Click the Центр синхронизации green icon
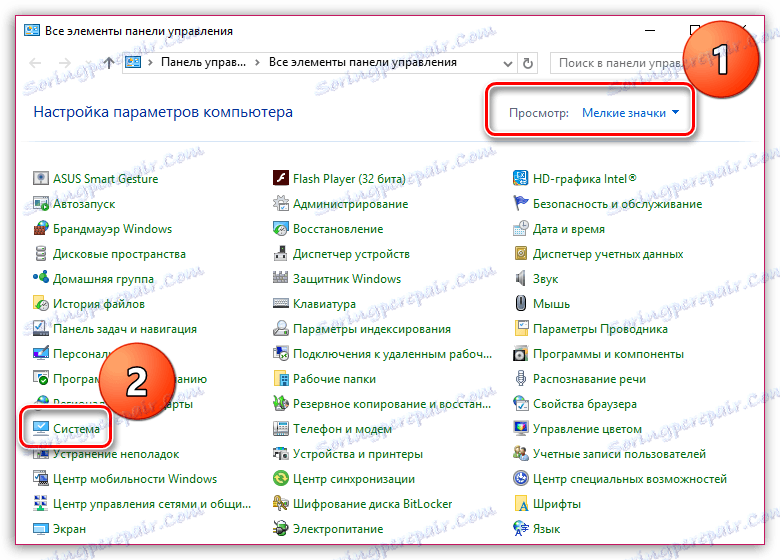780x560 pixels. point(281,478)
